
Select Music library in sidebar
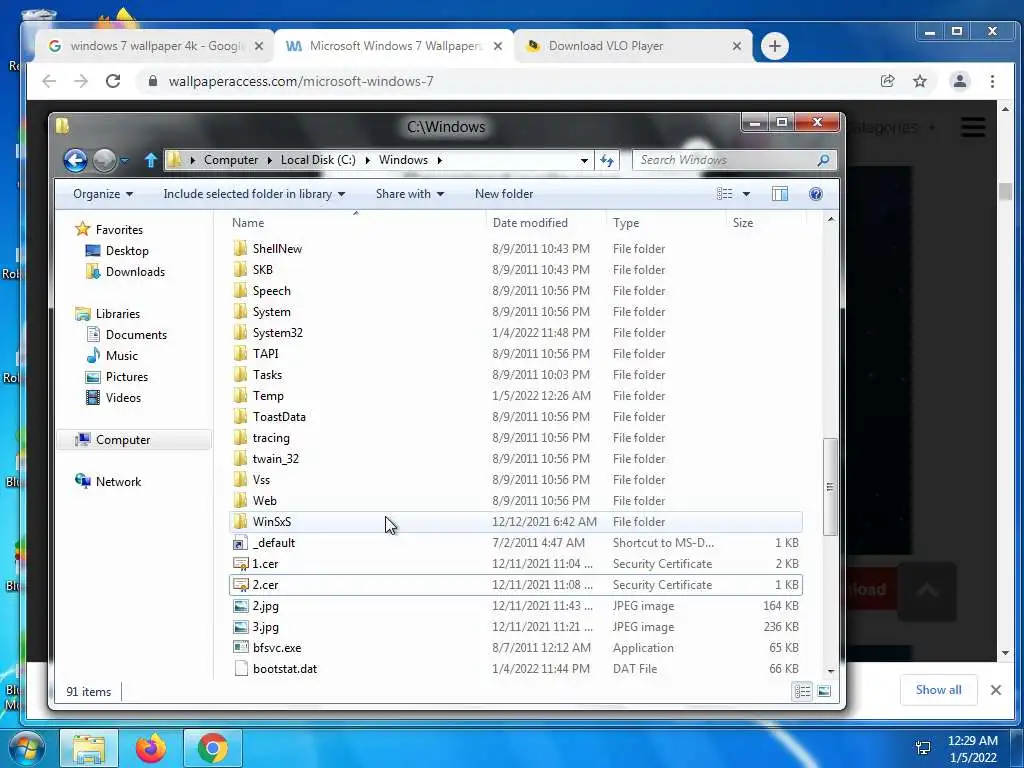coord(121,356)
